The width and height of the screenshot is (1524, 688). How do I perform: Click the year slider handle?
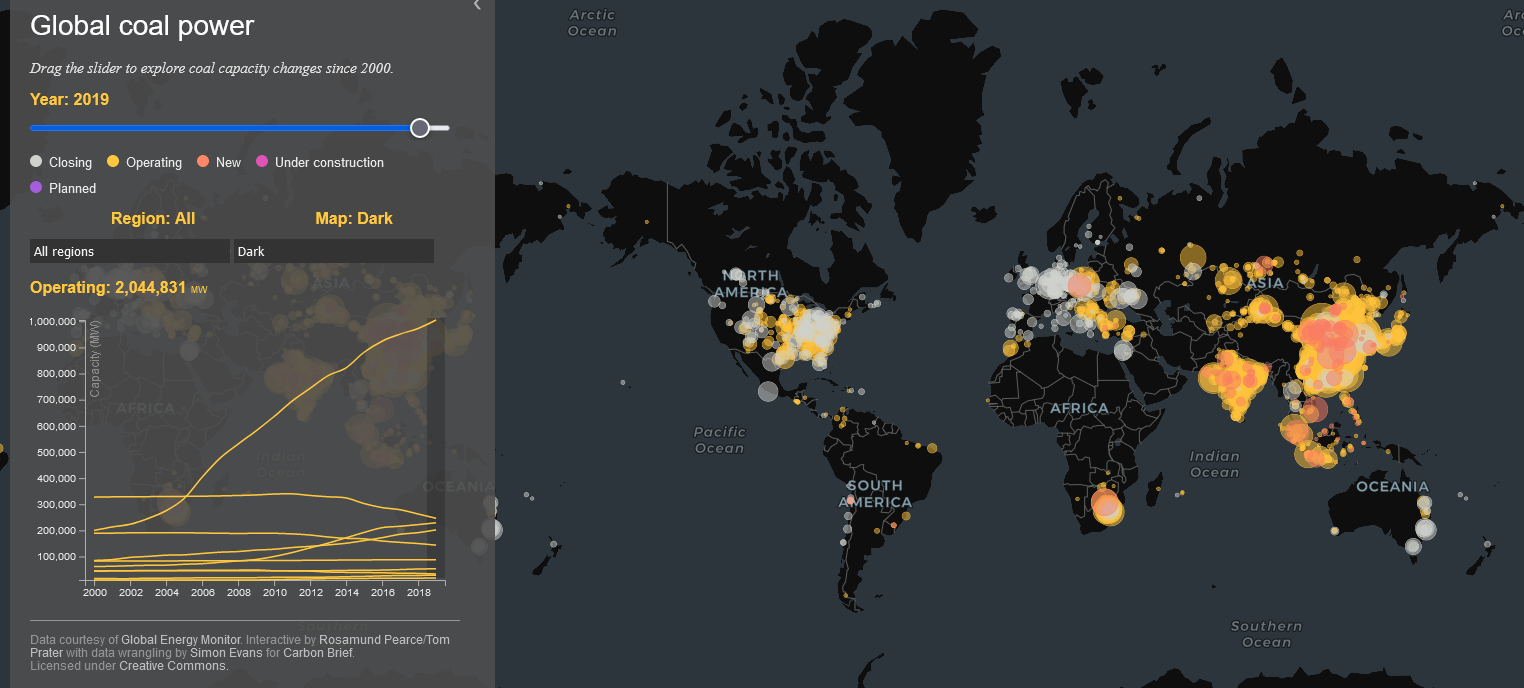[420, 128]
